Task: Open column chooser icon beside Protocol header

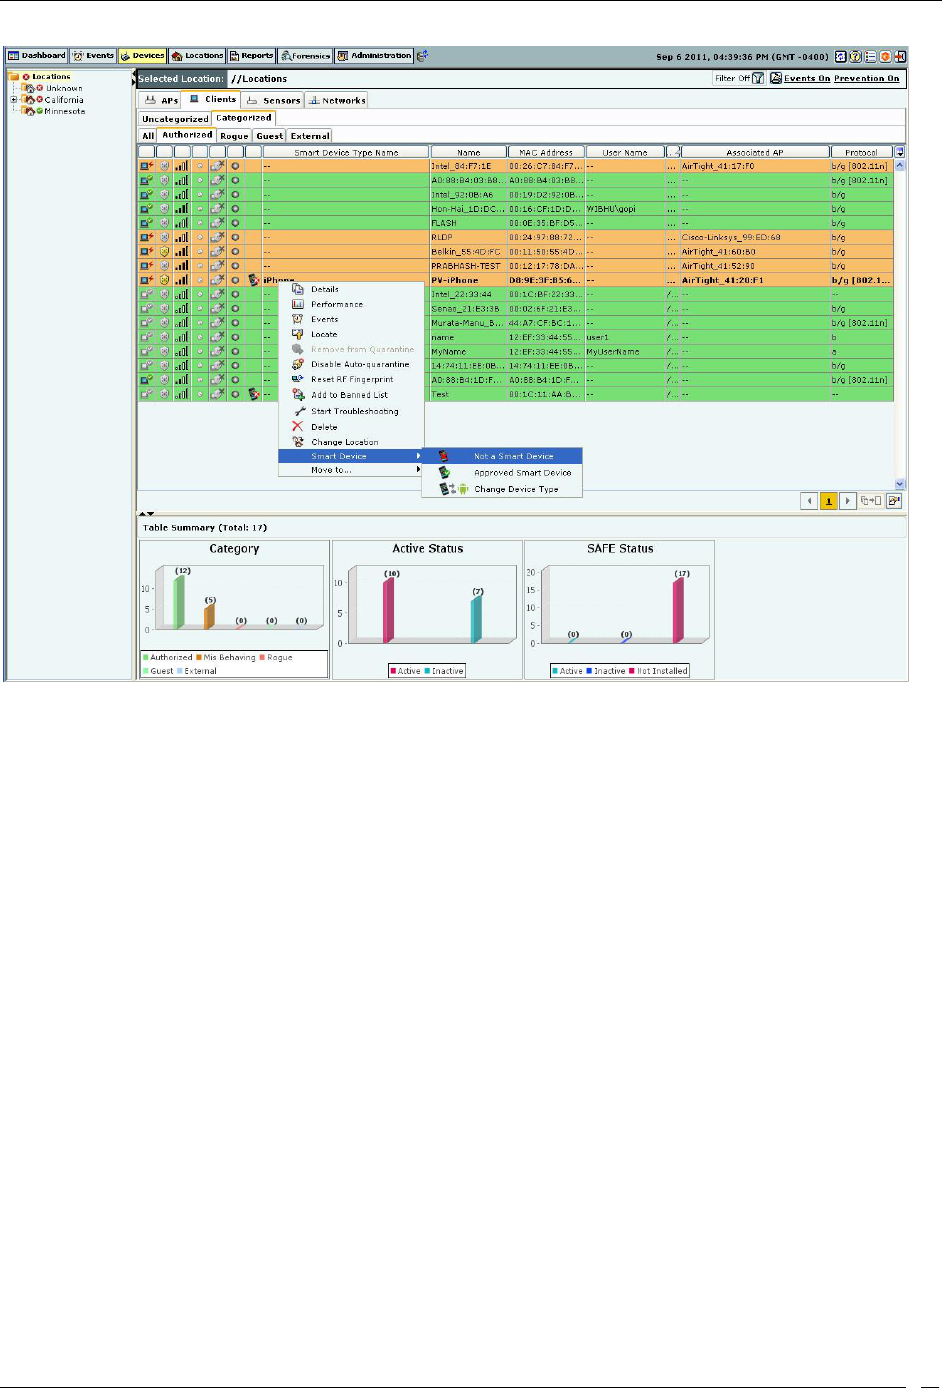Action: point(899,153)
